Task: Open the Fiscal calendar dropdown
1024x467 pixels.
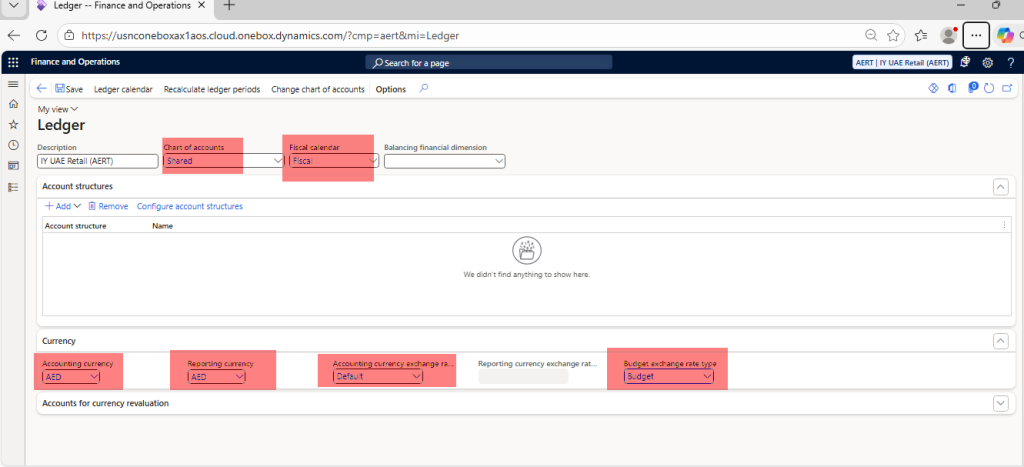Action: click(x=373, y=161)
